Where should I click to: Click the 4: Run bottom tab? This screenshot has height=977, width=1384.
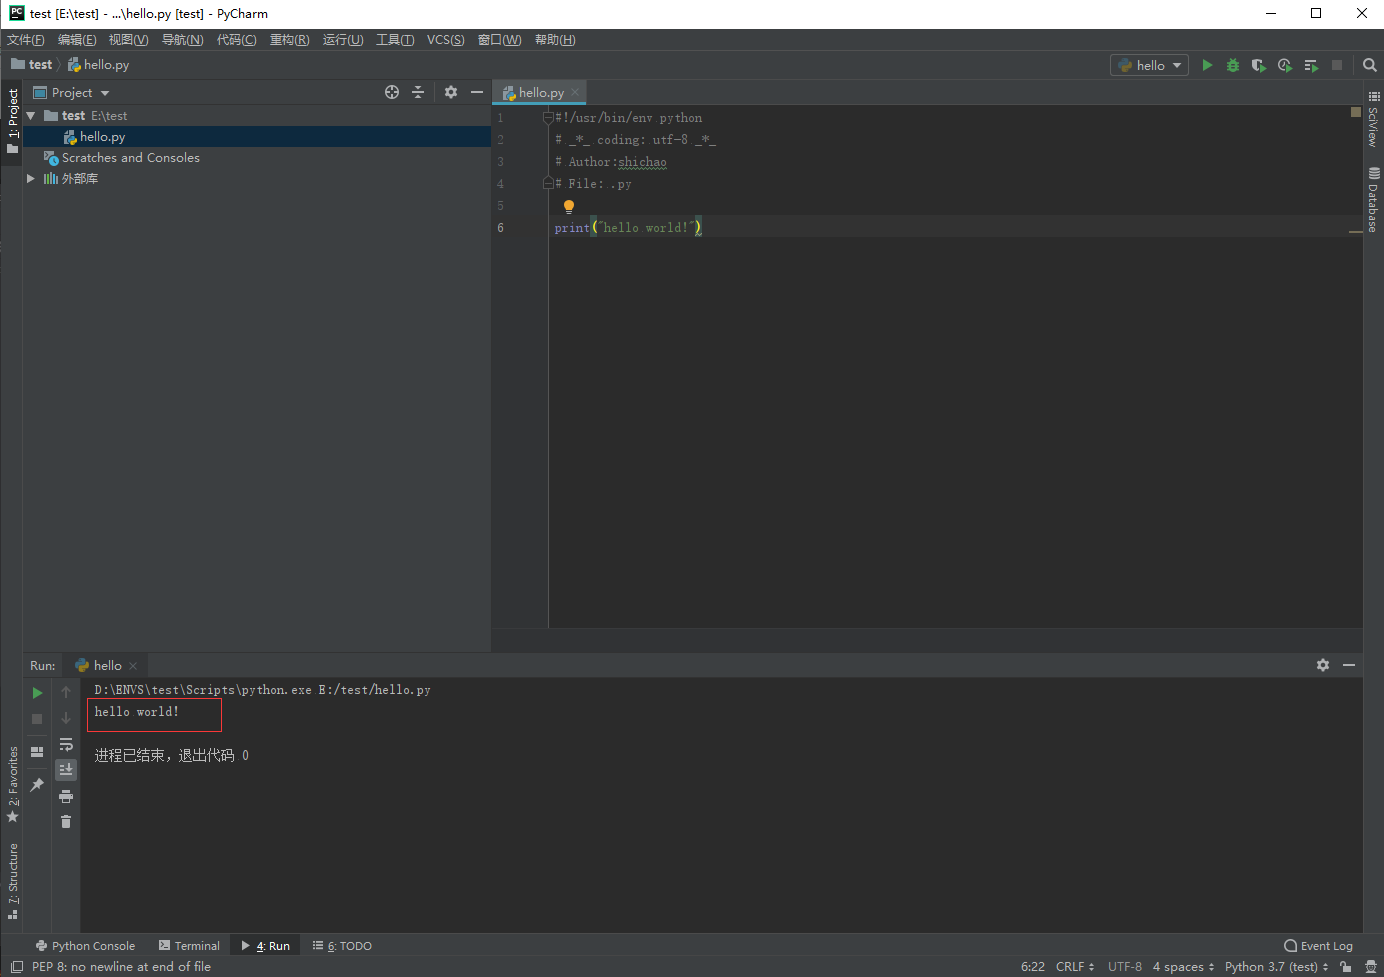[x=265, y=946]
